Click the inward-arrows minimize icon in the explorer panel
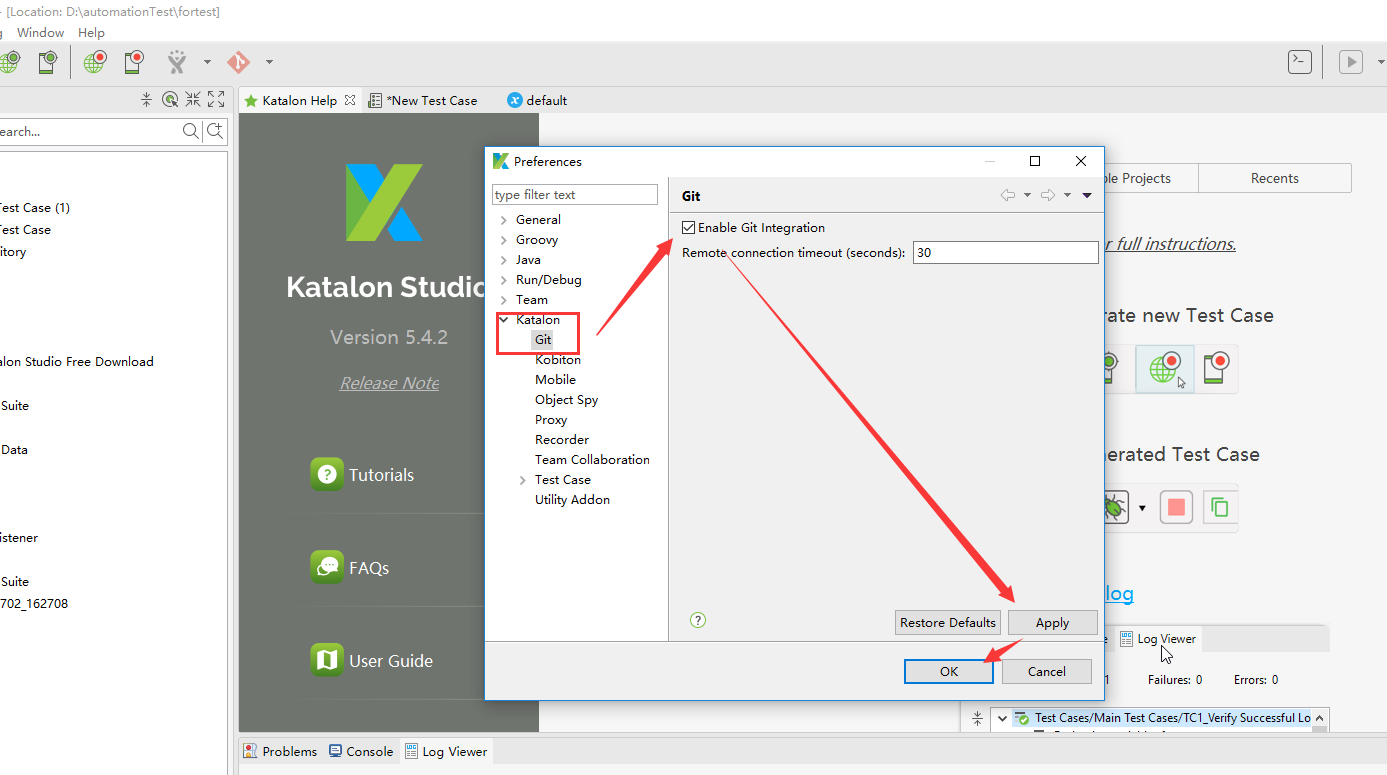1387x775 pixels. point(193,99)
